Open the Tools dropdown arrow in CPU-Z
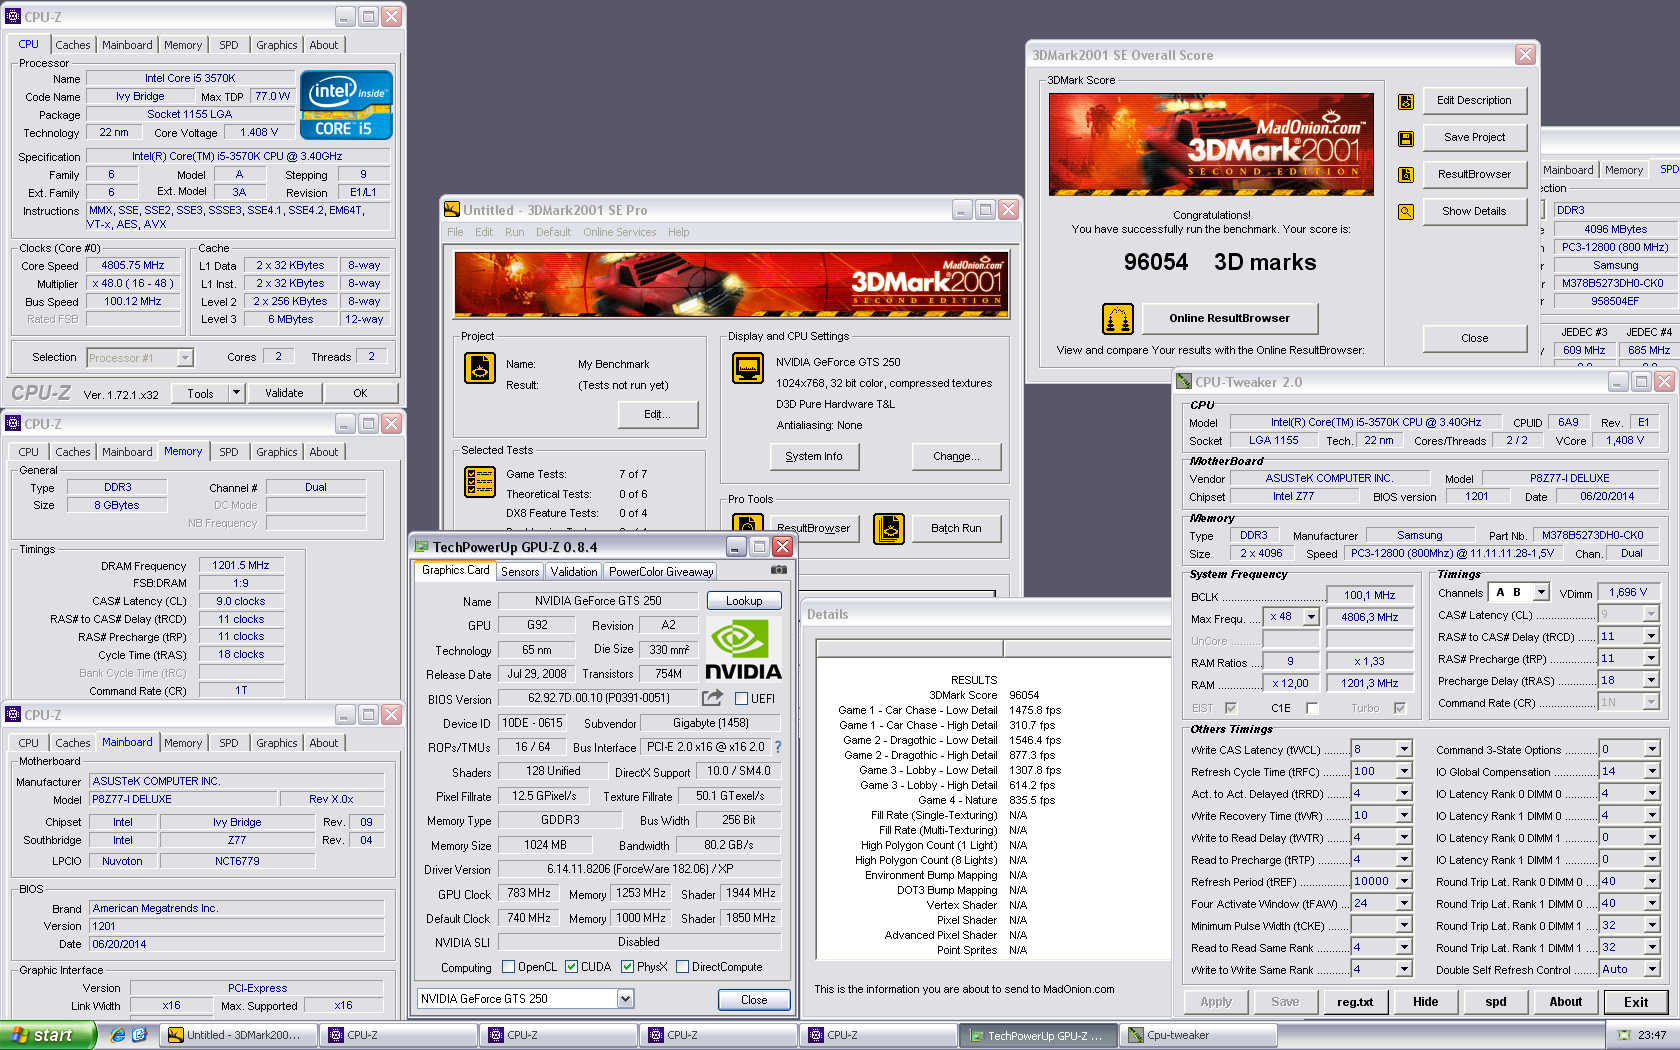 237,393
